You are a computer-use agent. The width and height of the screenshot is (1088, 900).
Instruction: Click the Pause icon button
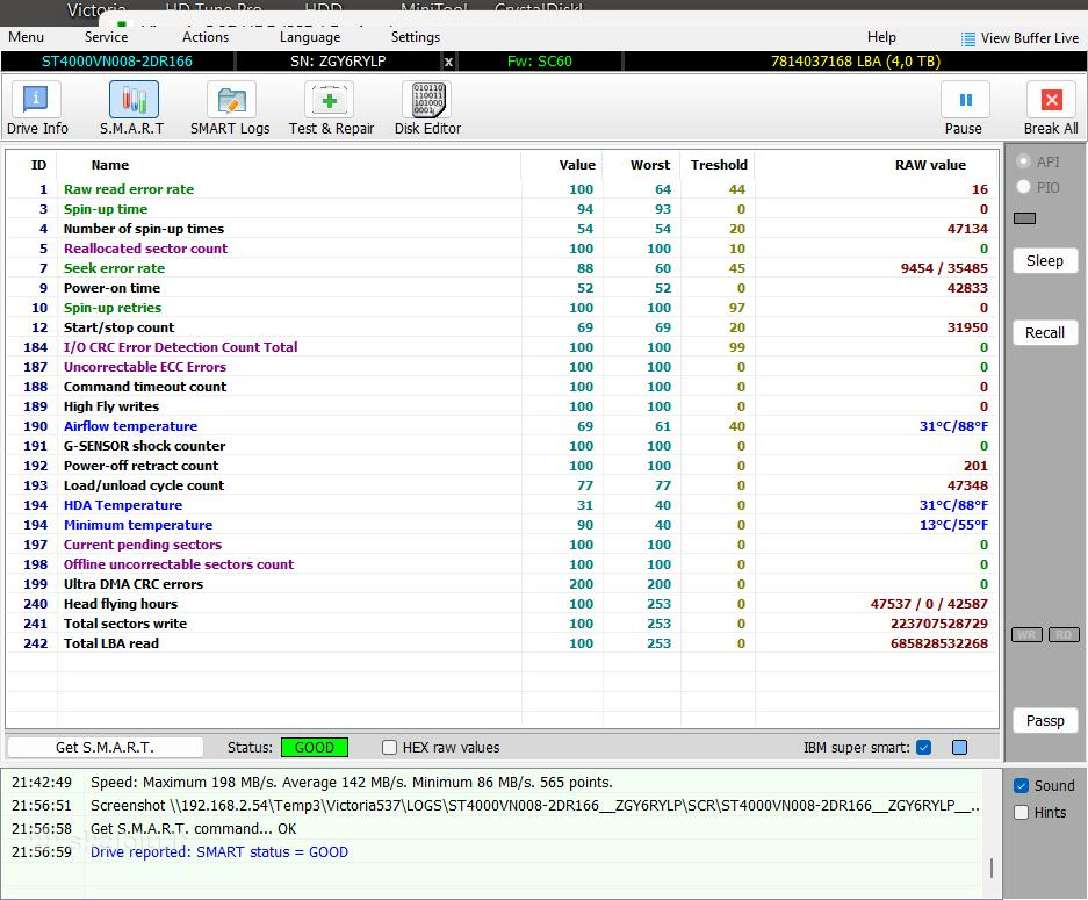pyautogui.click(x=965, y=100)
